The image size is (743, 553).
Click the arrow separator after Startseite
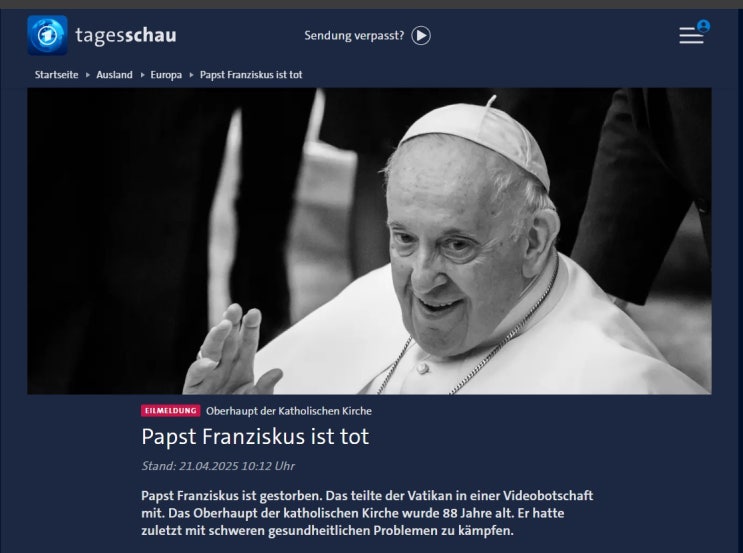pos(88,75)
